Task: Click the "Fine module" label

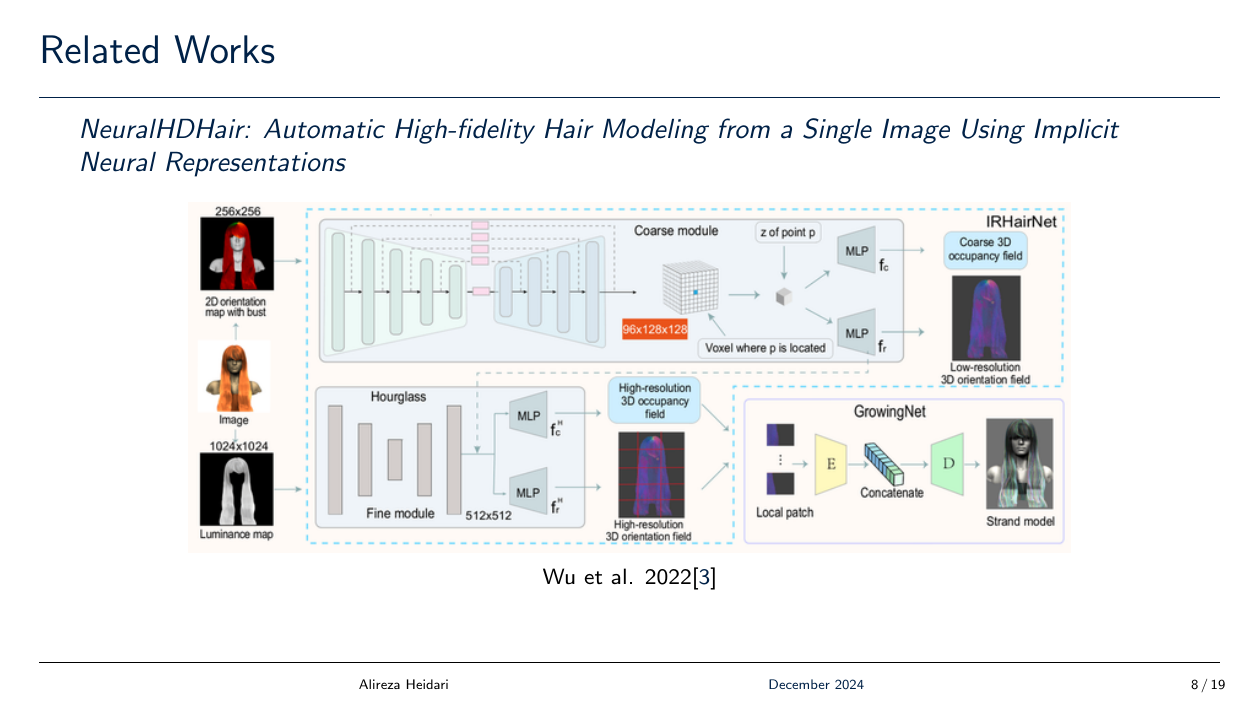Action: [x=400, y=513]
